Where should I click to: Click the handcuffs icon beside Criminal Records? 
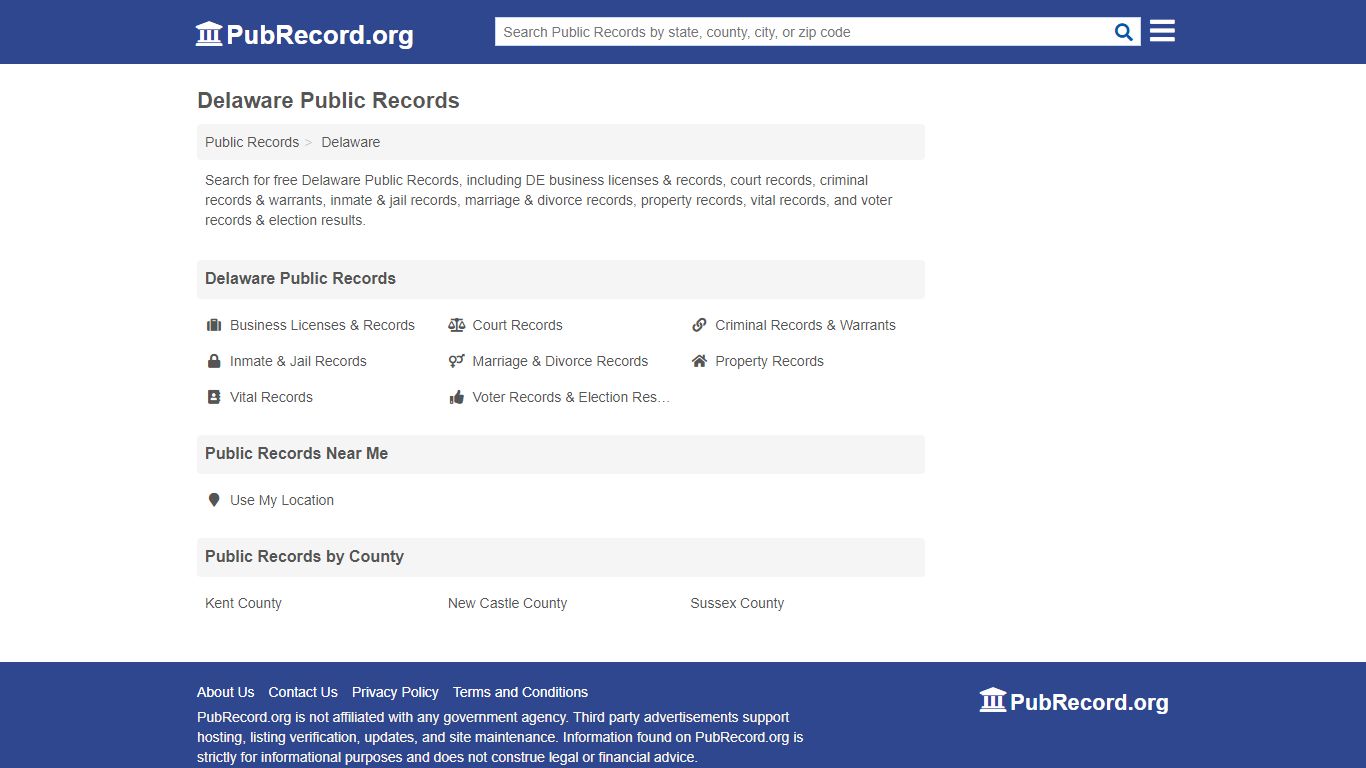699,325
